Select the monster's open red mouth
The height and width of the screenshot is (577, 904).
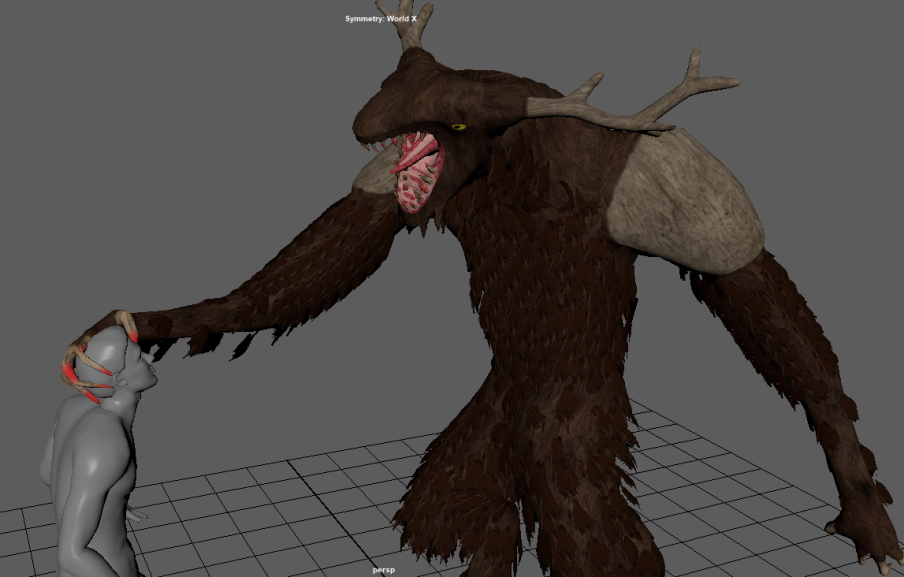(x=416, y=172)
